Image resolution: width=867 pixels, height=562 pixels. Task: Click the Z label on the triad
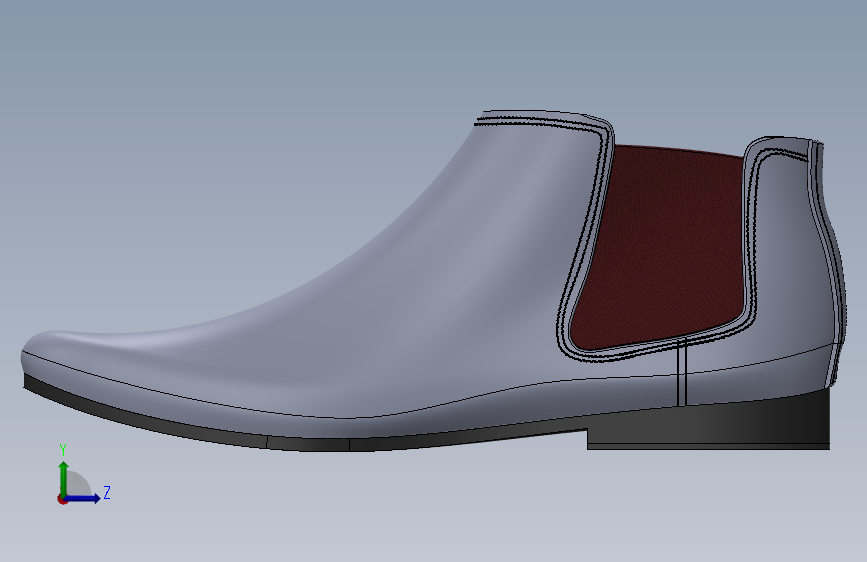(107, 492)
